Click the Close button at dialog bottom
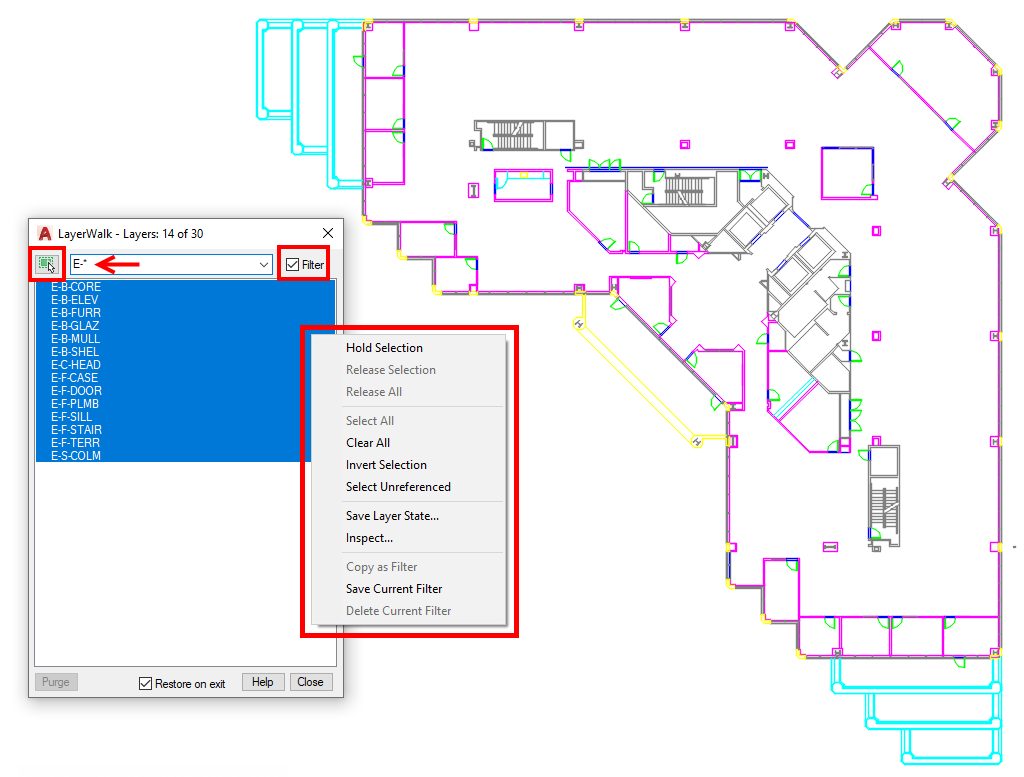The height and width of the screenshot is (777, 1024). [310, 682]
